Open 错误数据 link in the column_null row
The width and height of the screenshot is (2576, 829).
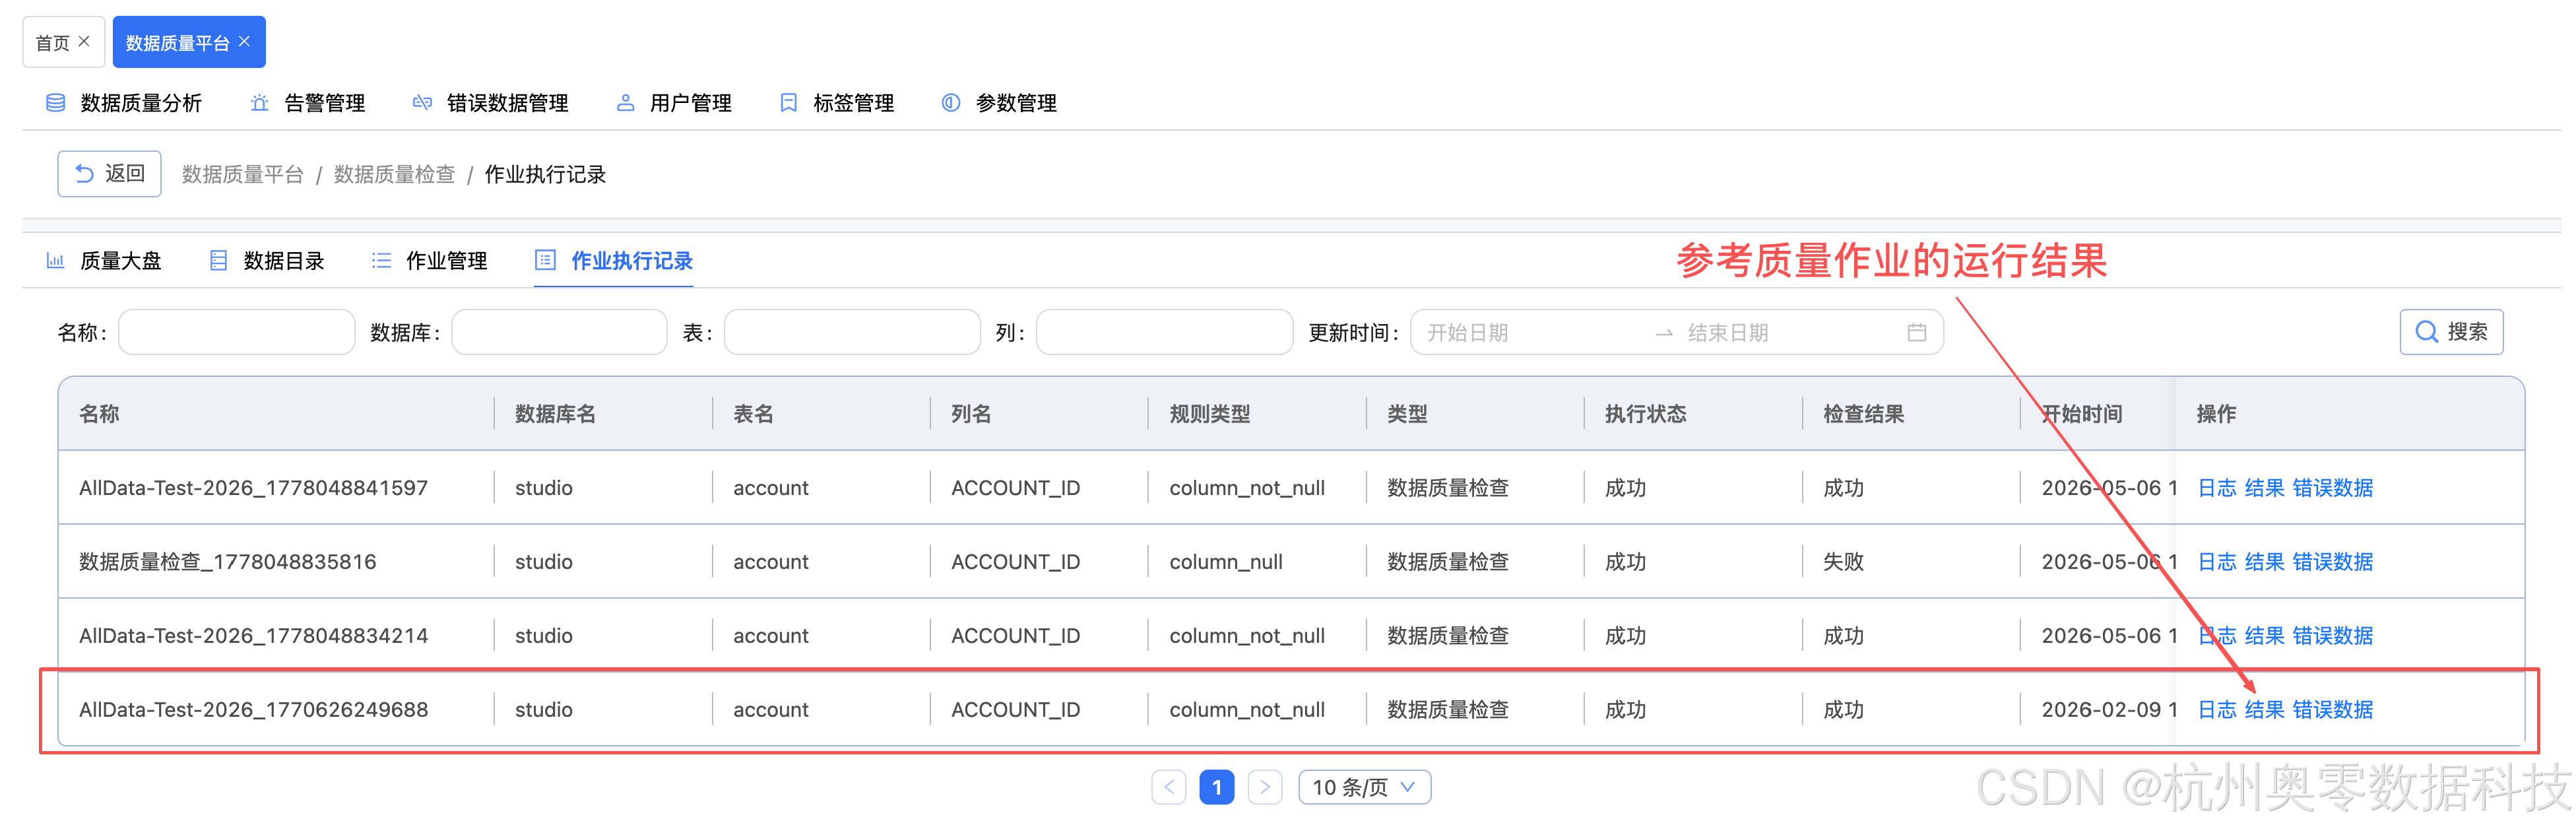pos(2332,562)
